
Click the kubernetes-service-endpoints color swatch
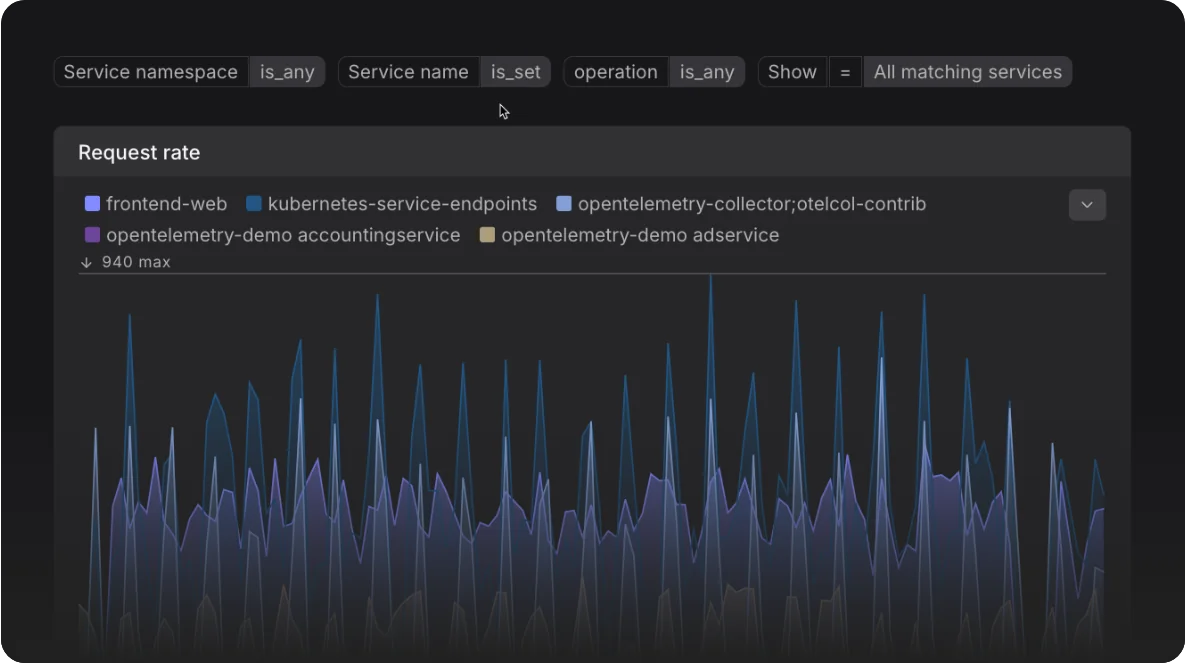254,203
